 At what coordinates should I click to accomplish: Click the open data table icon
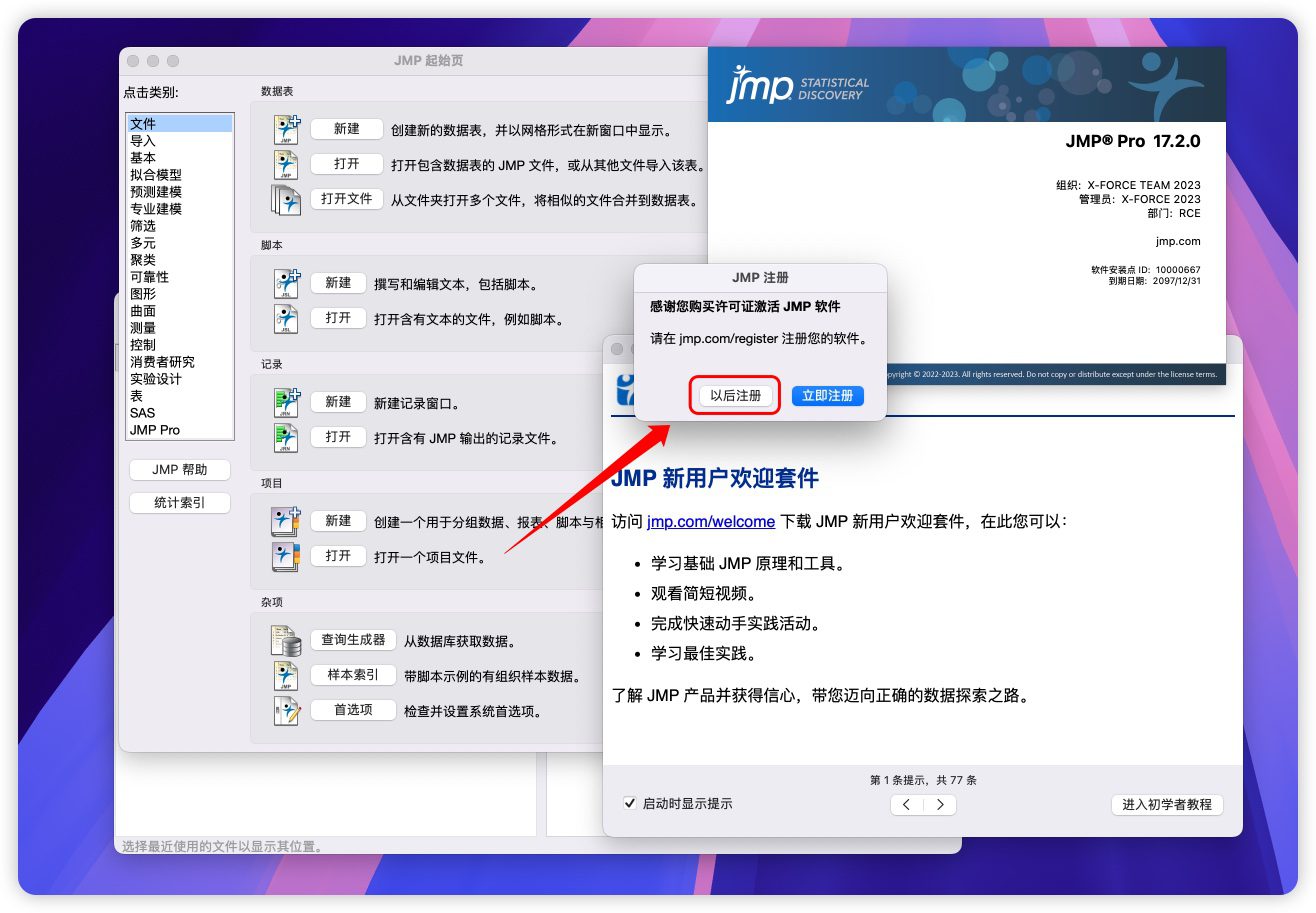(287, 165)
